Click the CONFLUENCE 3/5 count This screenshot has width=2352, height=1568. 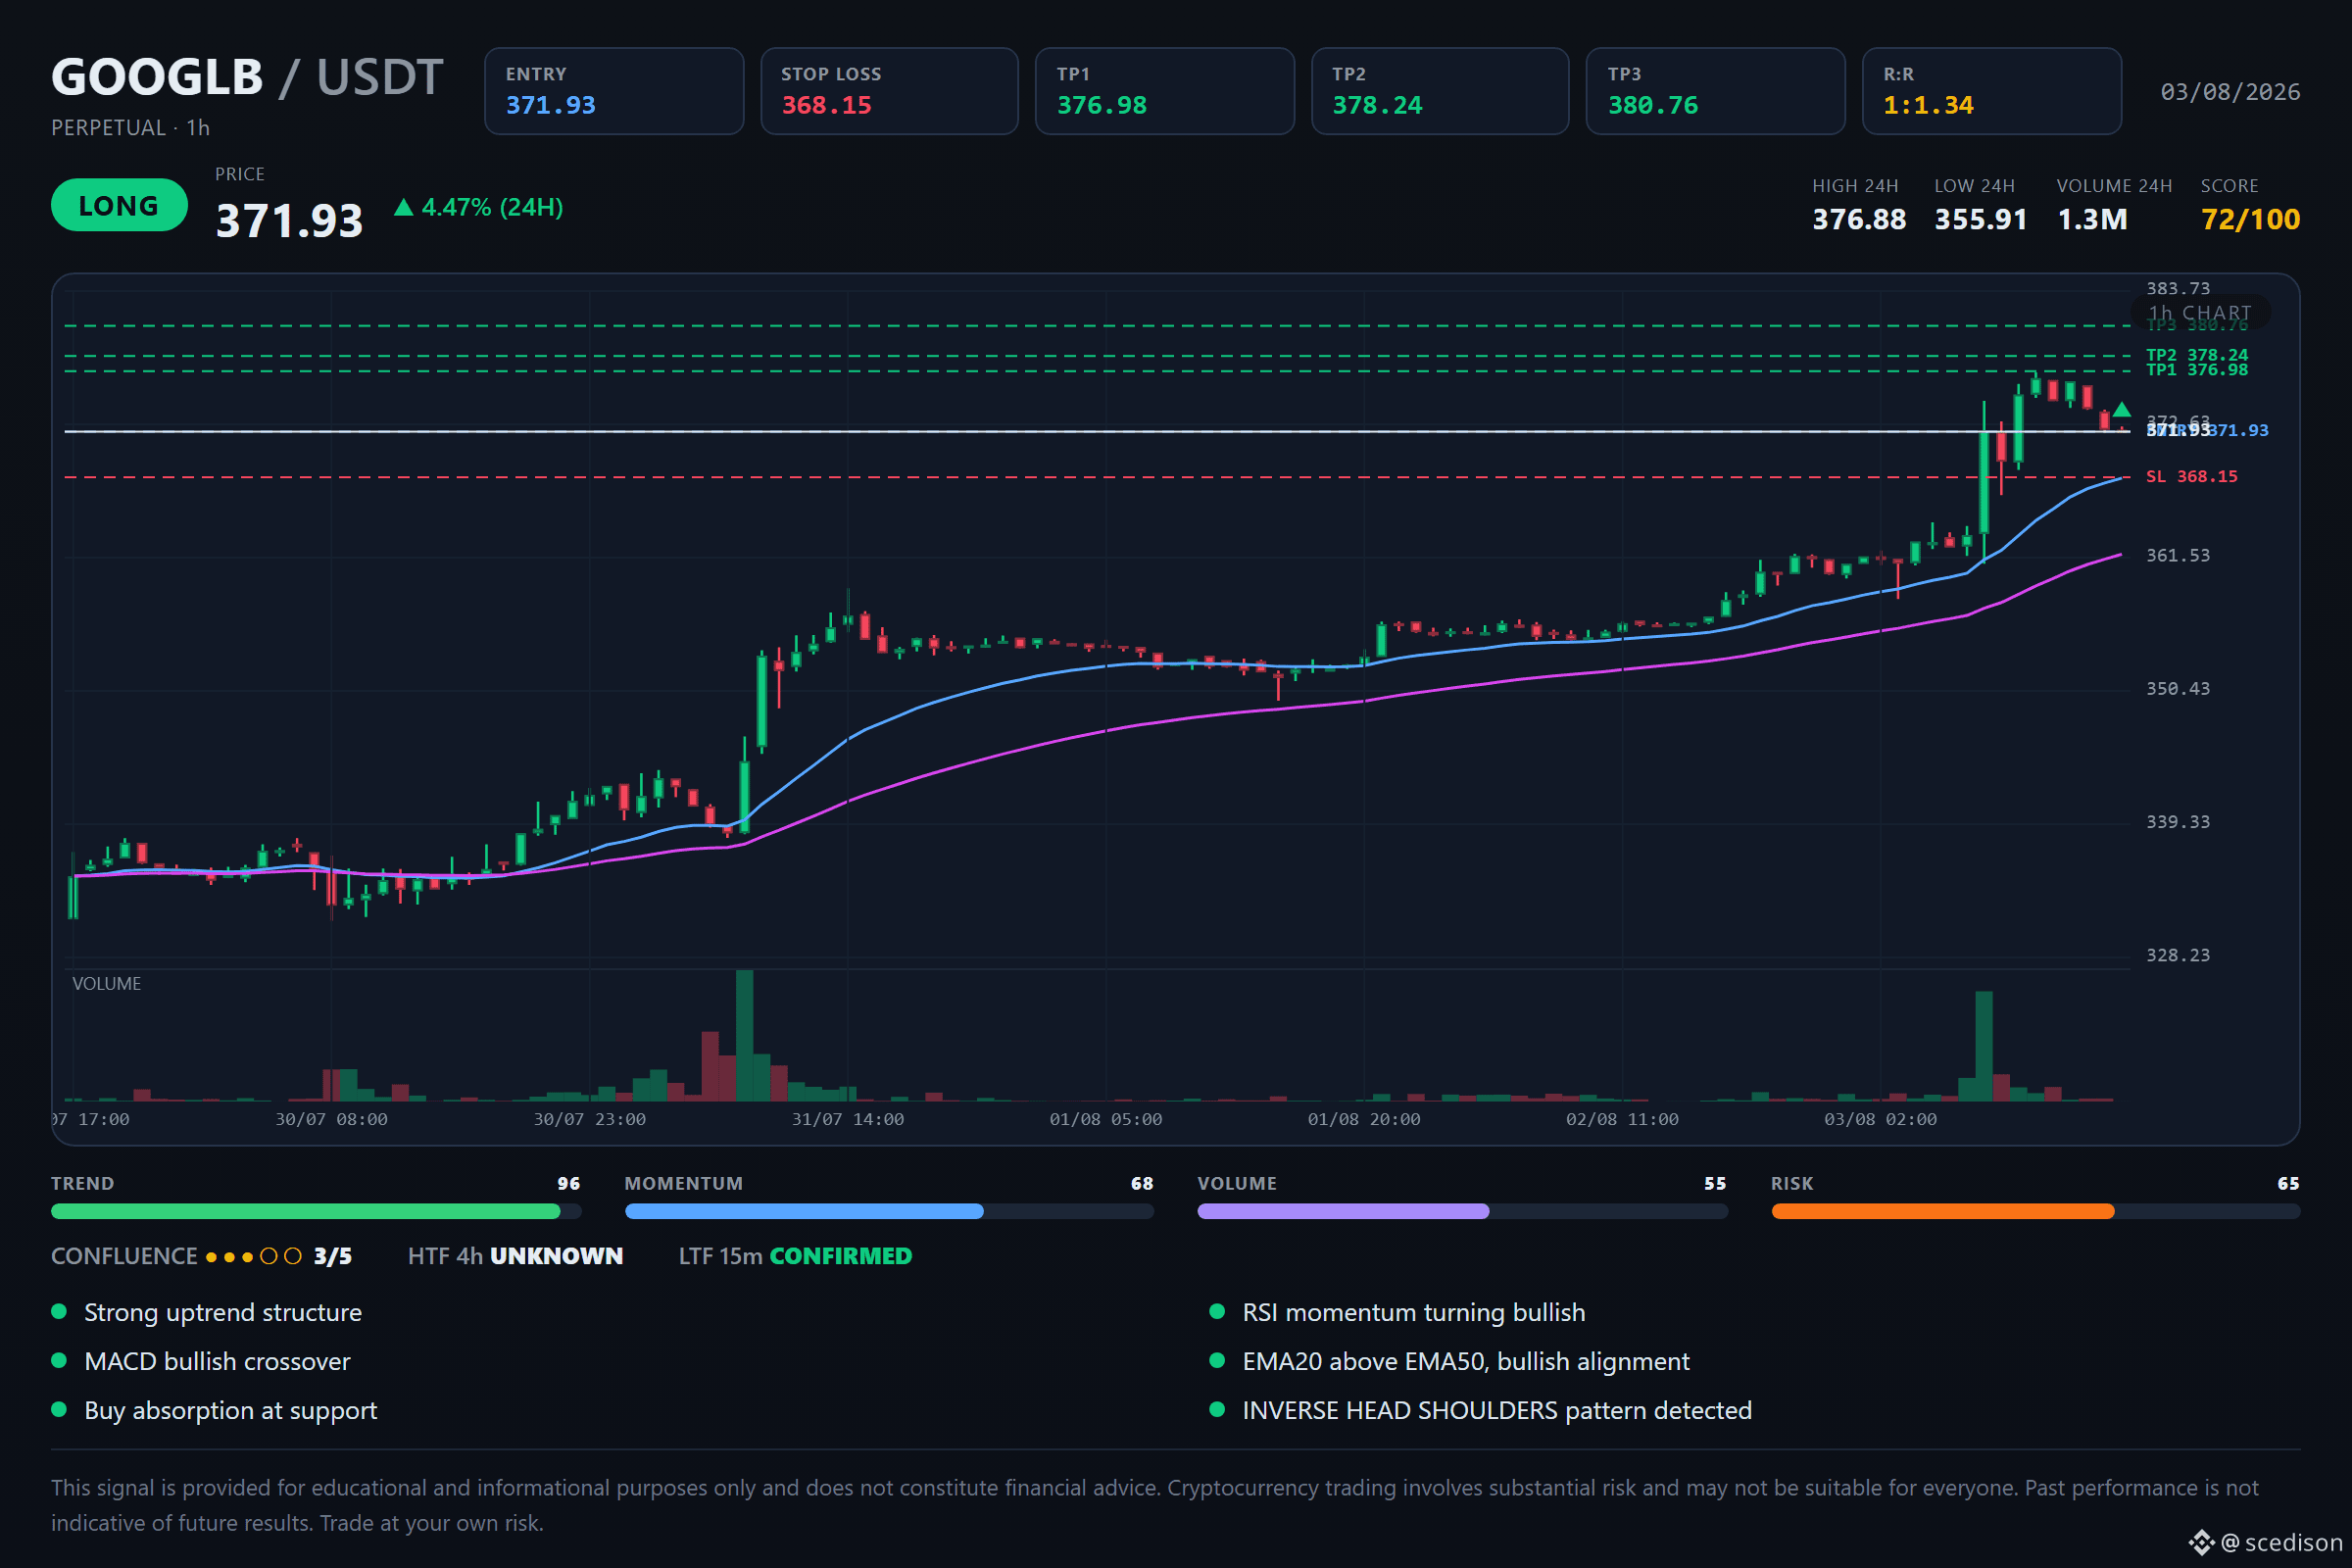[x=333, y=1256]
